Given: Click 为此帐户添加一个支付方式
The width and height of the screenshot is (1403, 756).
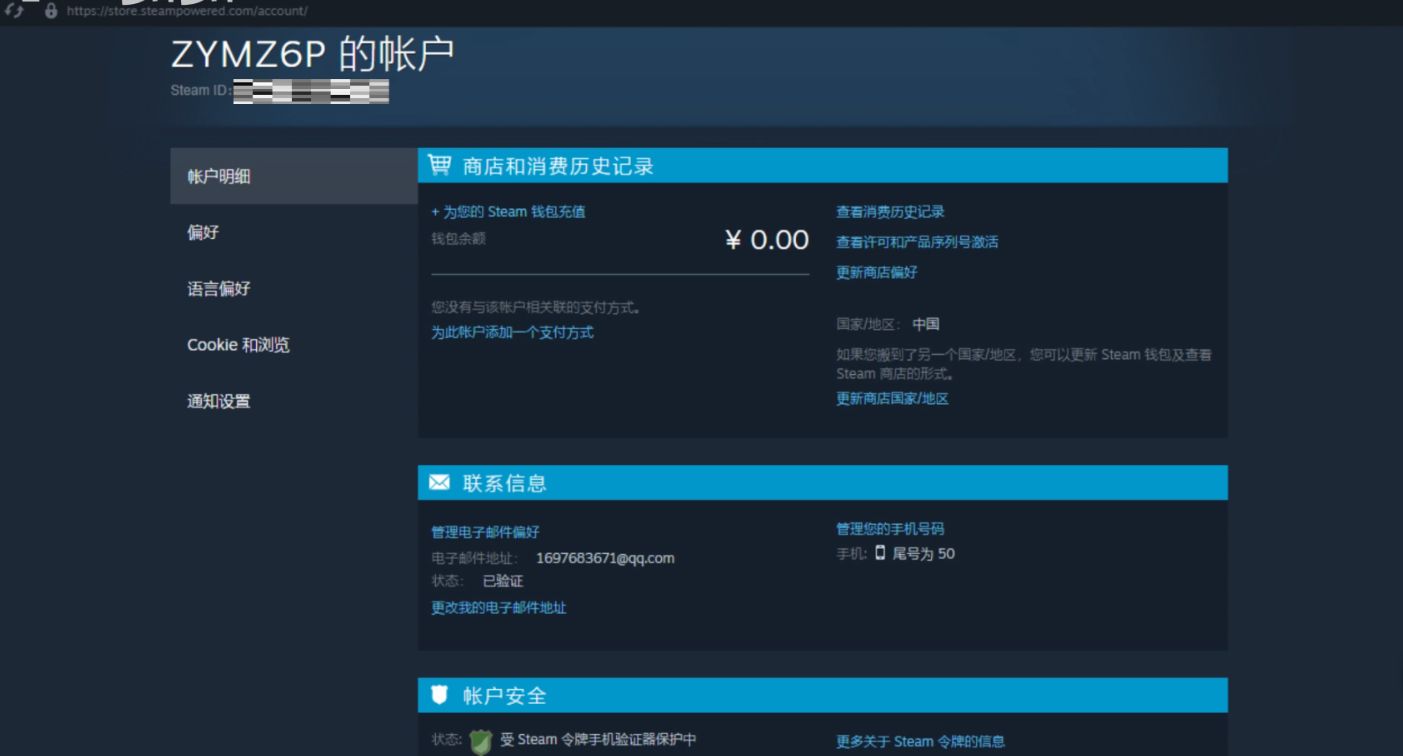Looking at the screenshot, I should (x=514, y=332).
